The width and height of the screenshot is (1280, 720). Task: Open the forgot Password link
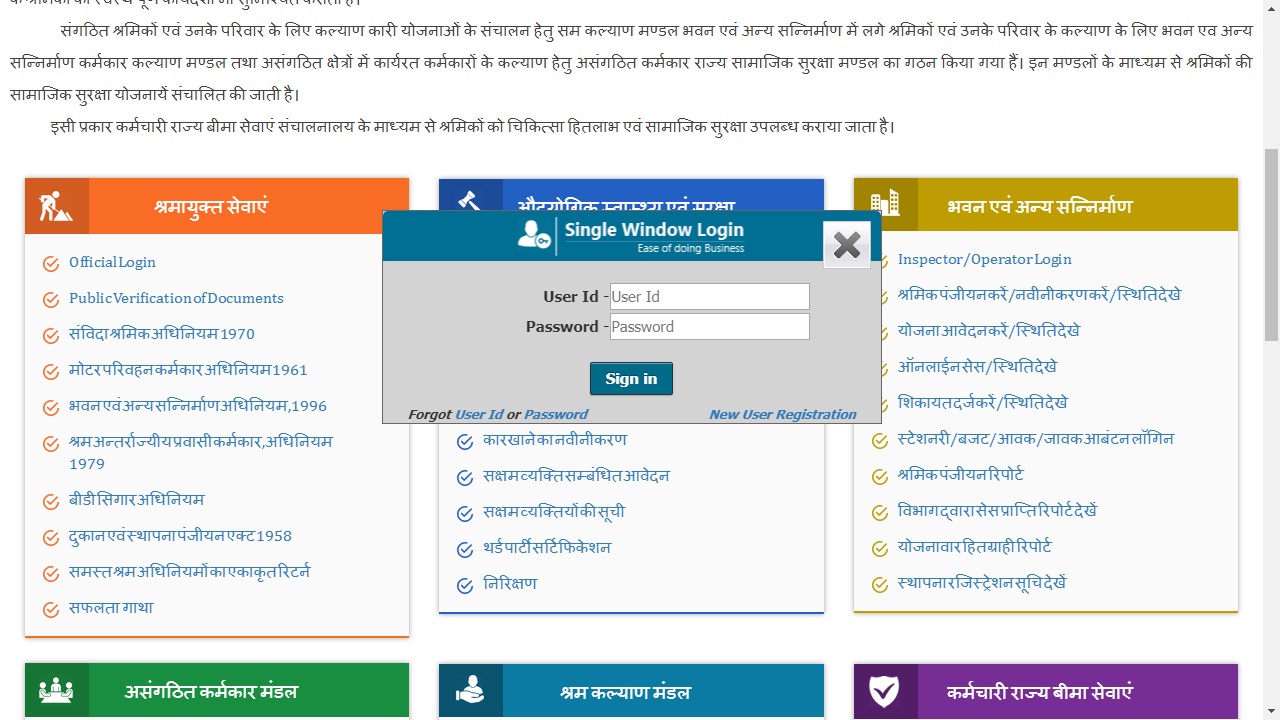[x=556, y=415]
